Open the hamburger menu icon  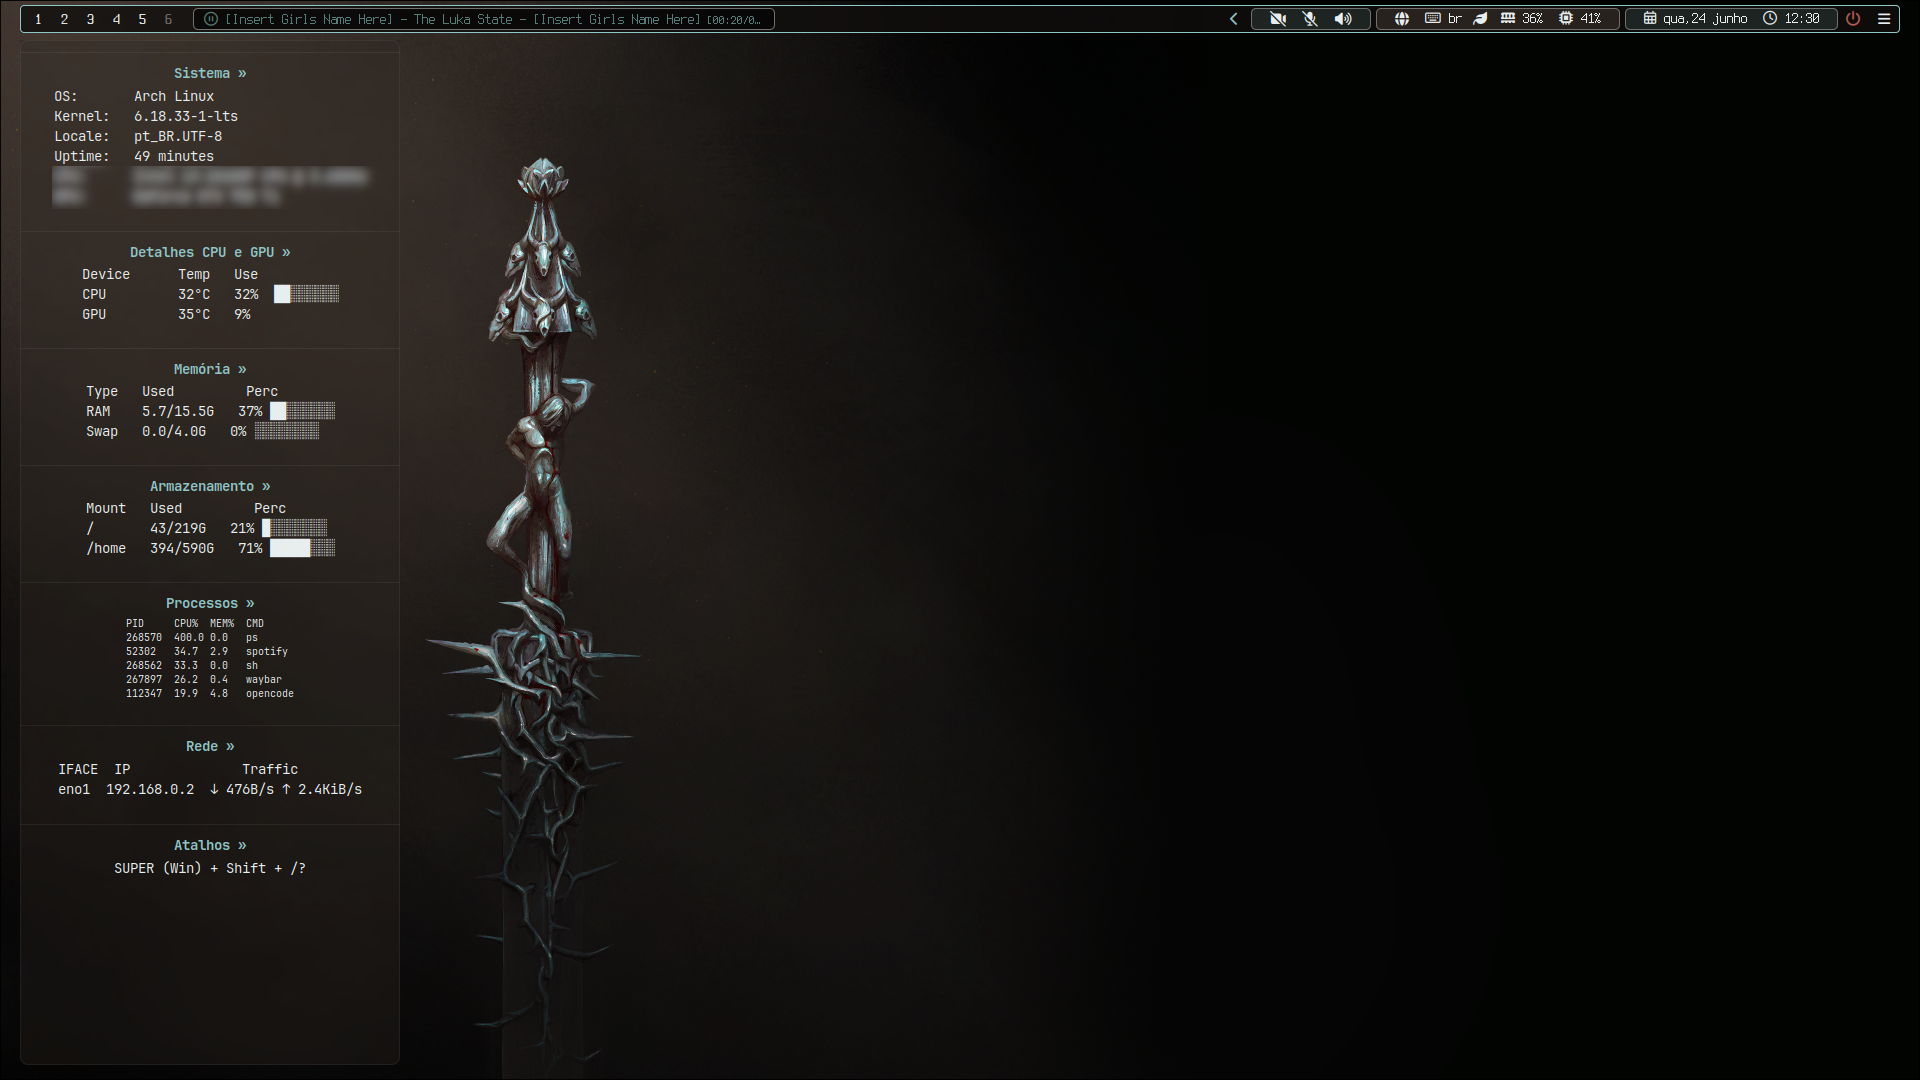tap(1884, 19)
